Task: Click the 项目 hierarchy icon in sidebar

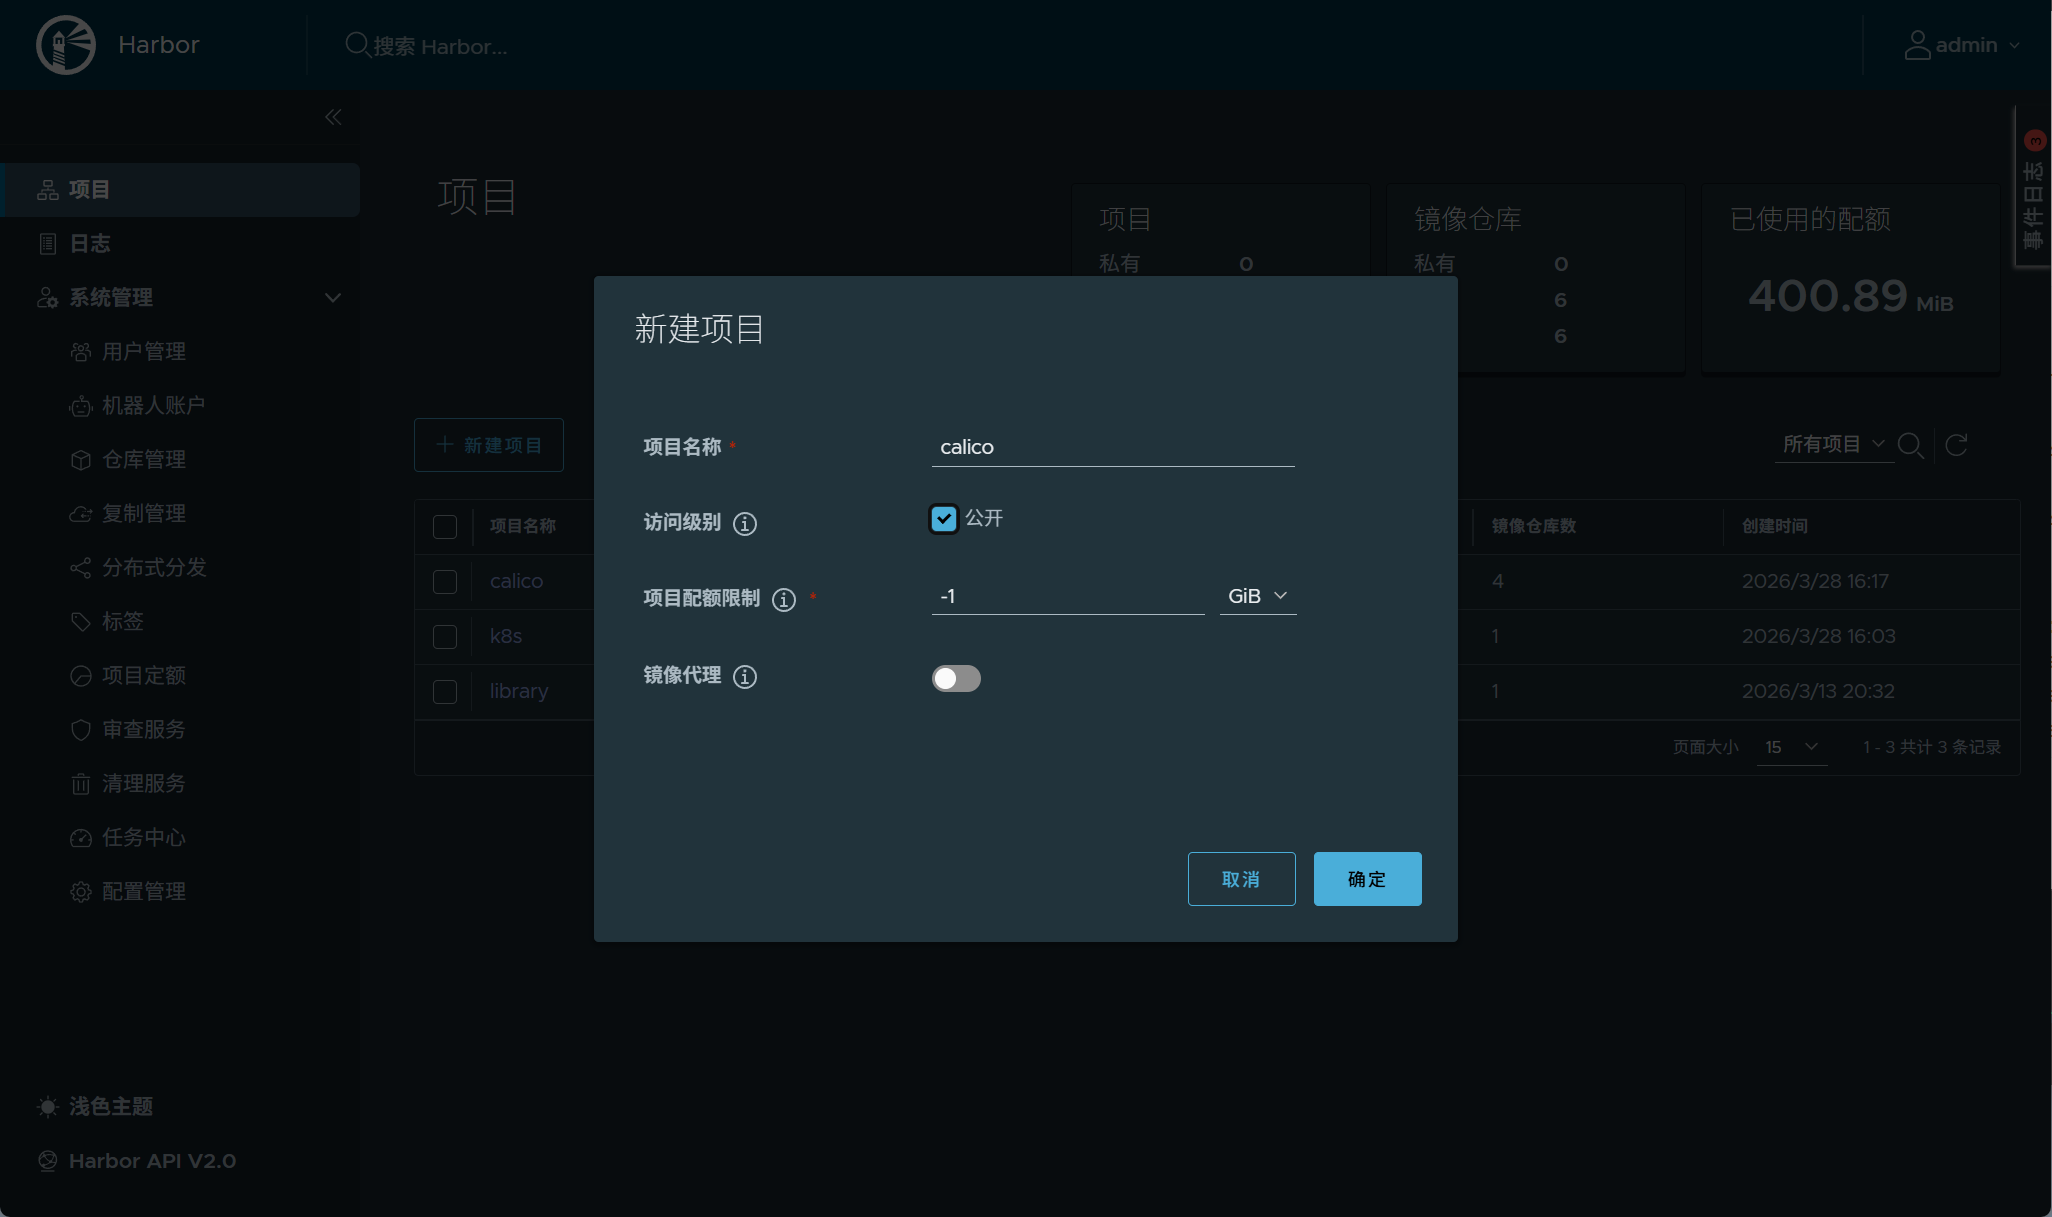Action: [x=47, y=190]
